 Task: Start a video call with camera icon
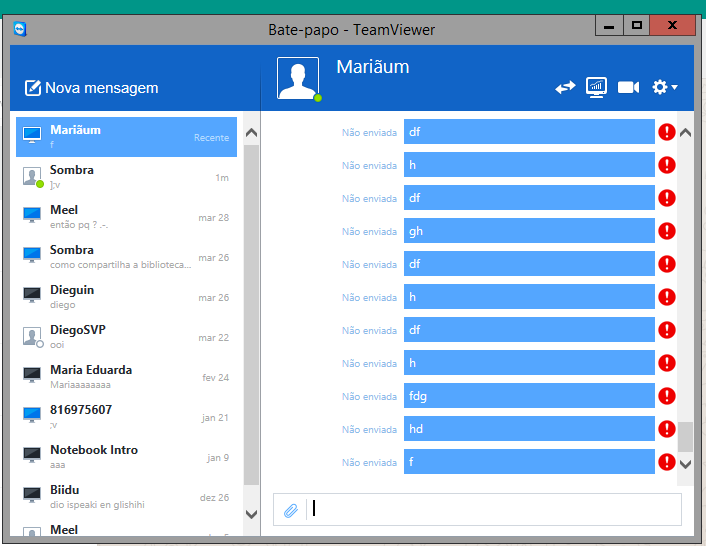[x=628, y=87]
